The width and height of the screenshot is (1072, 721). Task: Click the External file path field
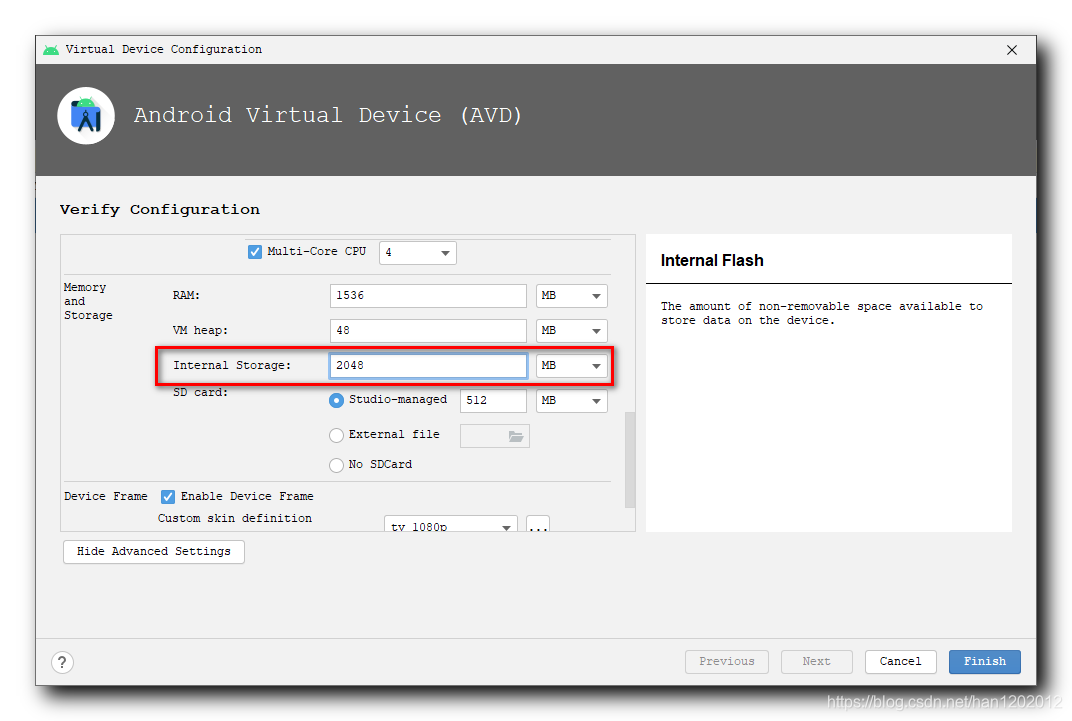(x=495, y=436)
